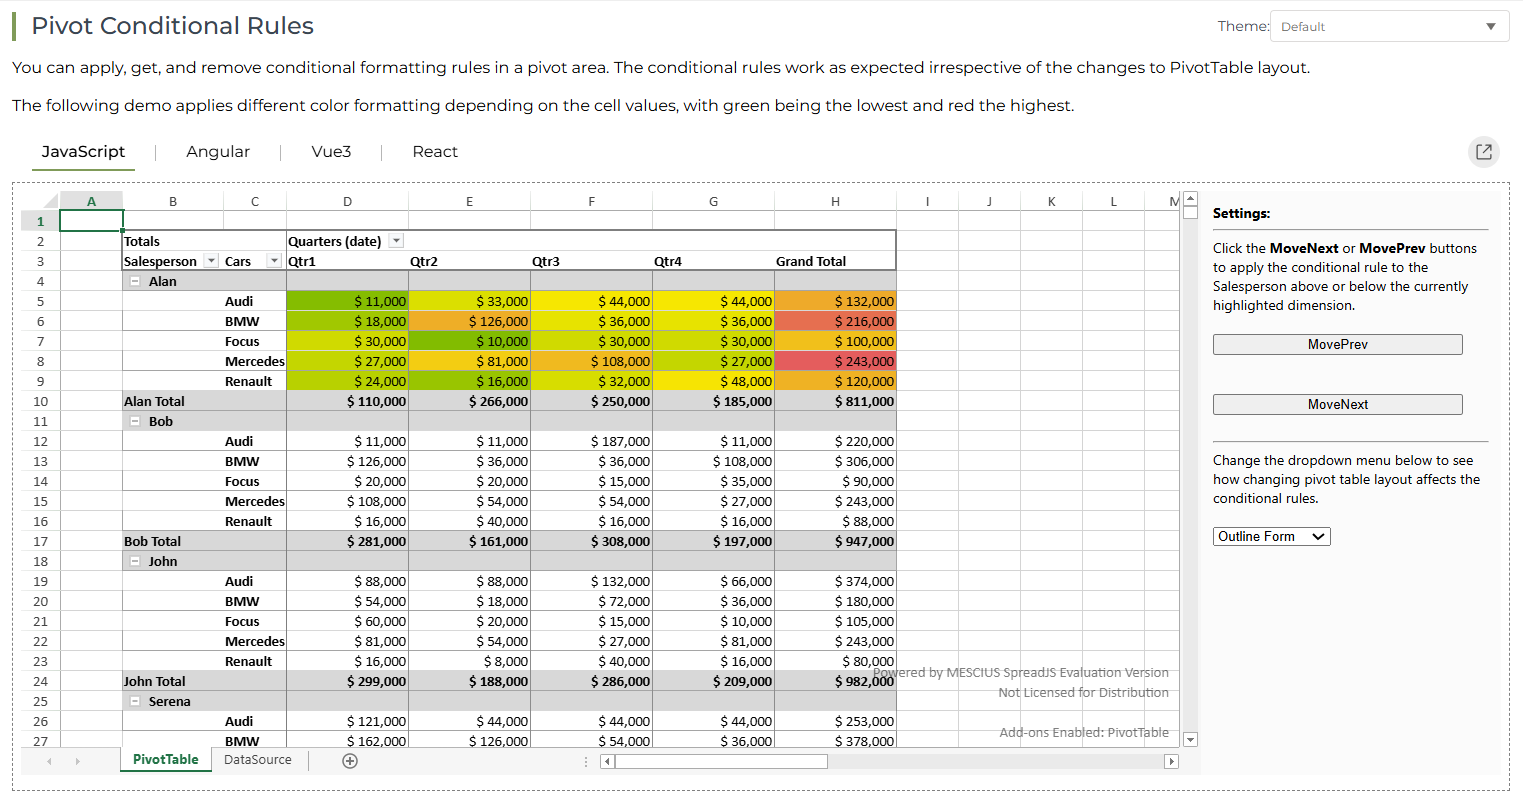Select cell A1
The height and width of the screenshot is (793, 1523).
click(91, 221)
